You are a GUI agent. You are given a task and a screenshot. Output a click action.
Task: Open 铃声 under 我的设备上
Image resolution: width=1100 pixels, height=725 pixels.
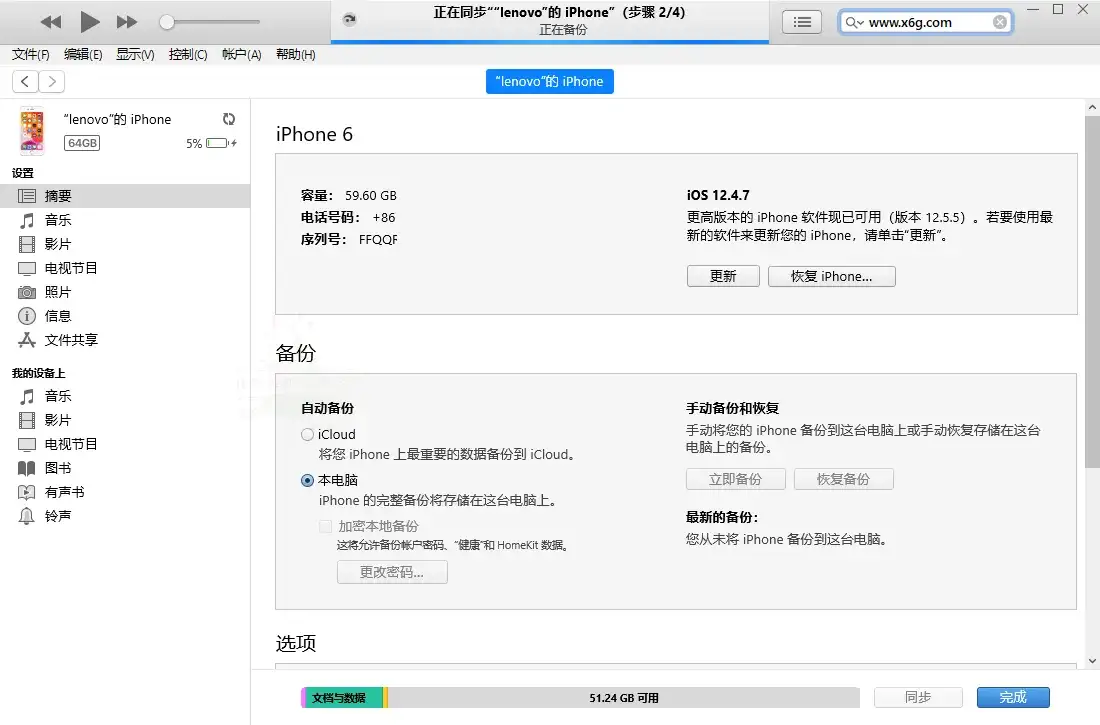tap(57, 516)
